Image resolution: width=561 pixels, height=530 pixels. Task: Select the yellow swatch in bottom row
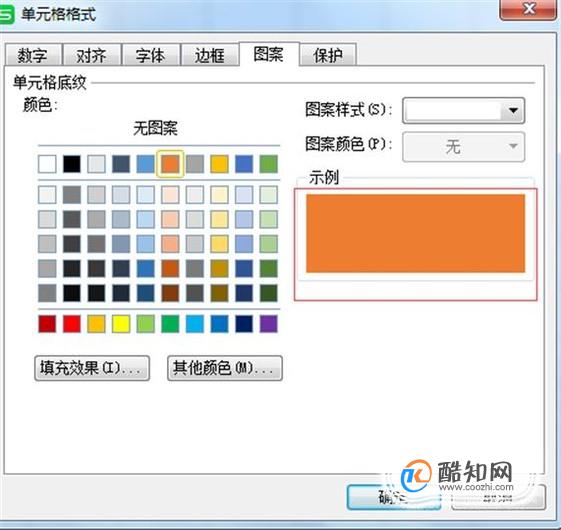121,324
